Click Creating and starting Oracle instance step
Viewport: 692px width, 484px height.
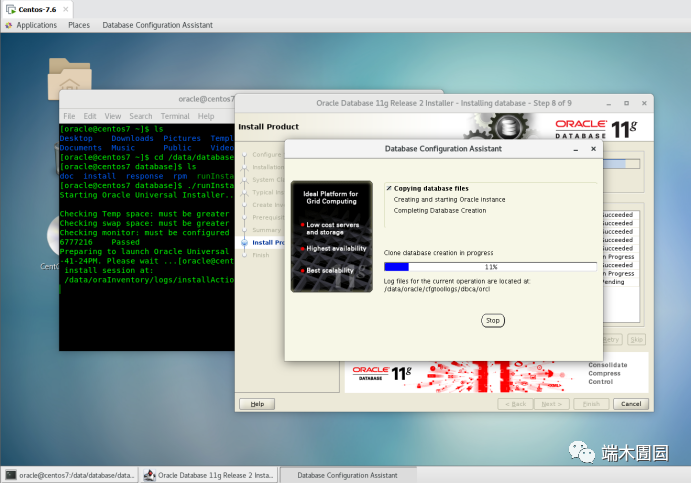[x=449, y=199]
